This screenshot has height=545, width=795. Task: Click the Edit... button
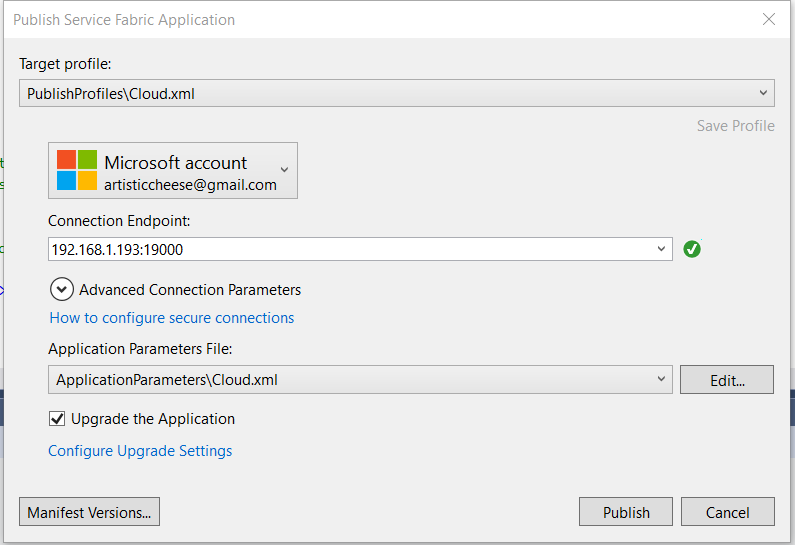tap(727, 380)
